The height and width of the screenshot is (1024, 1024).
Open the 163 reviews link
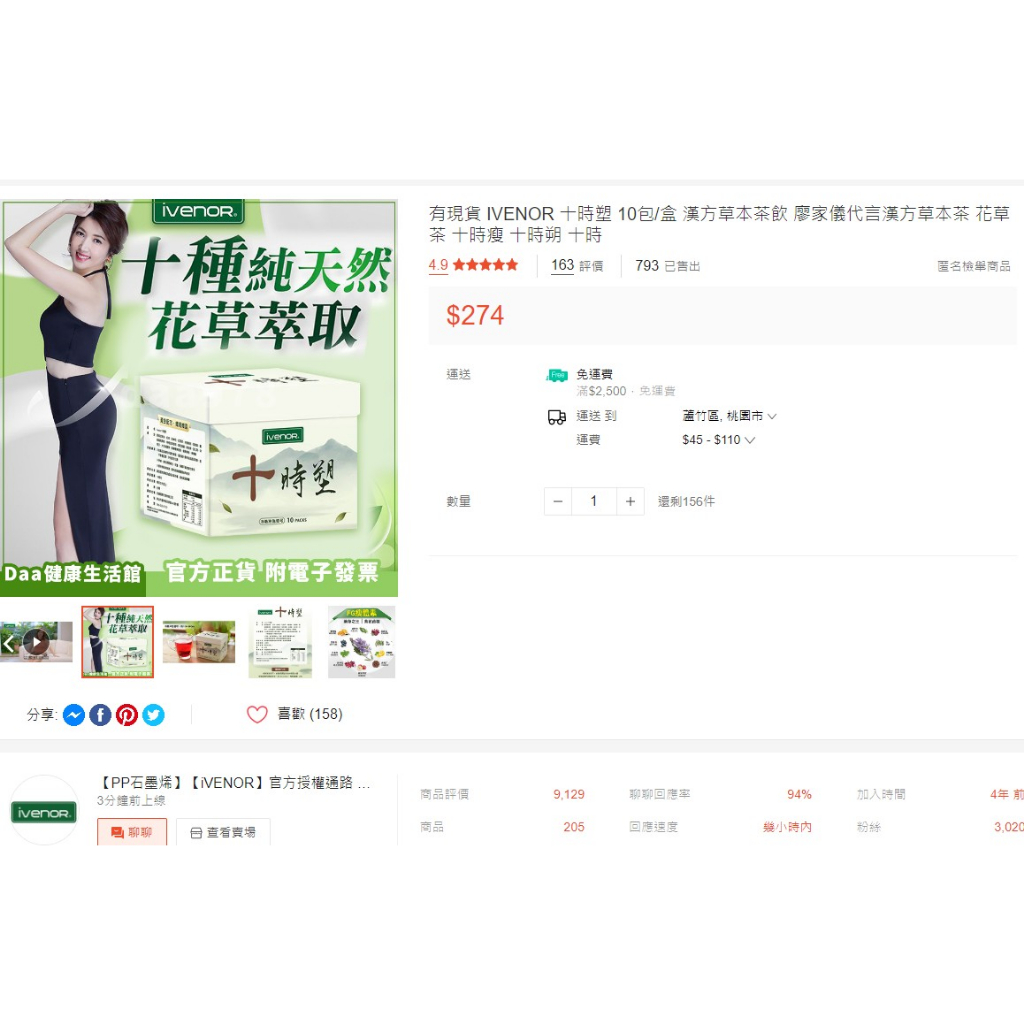pyautogui.click(x=577, y=266)
